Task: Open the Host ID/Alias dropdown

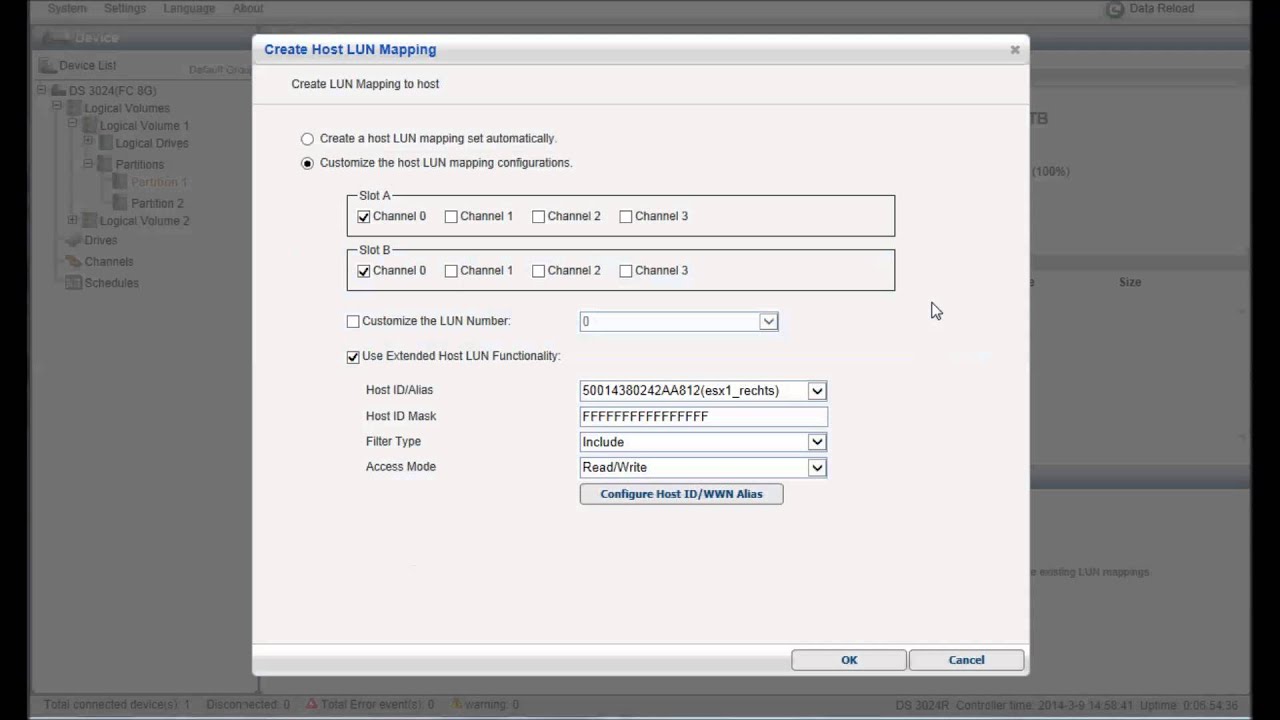Action: (817, 391)
